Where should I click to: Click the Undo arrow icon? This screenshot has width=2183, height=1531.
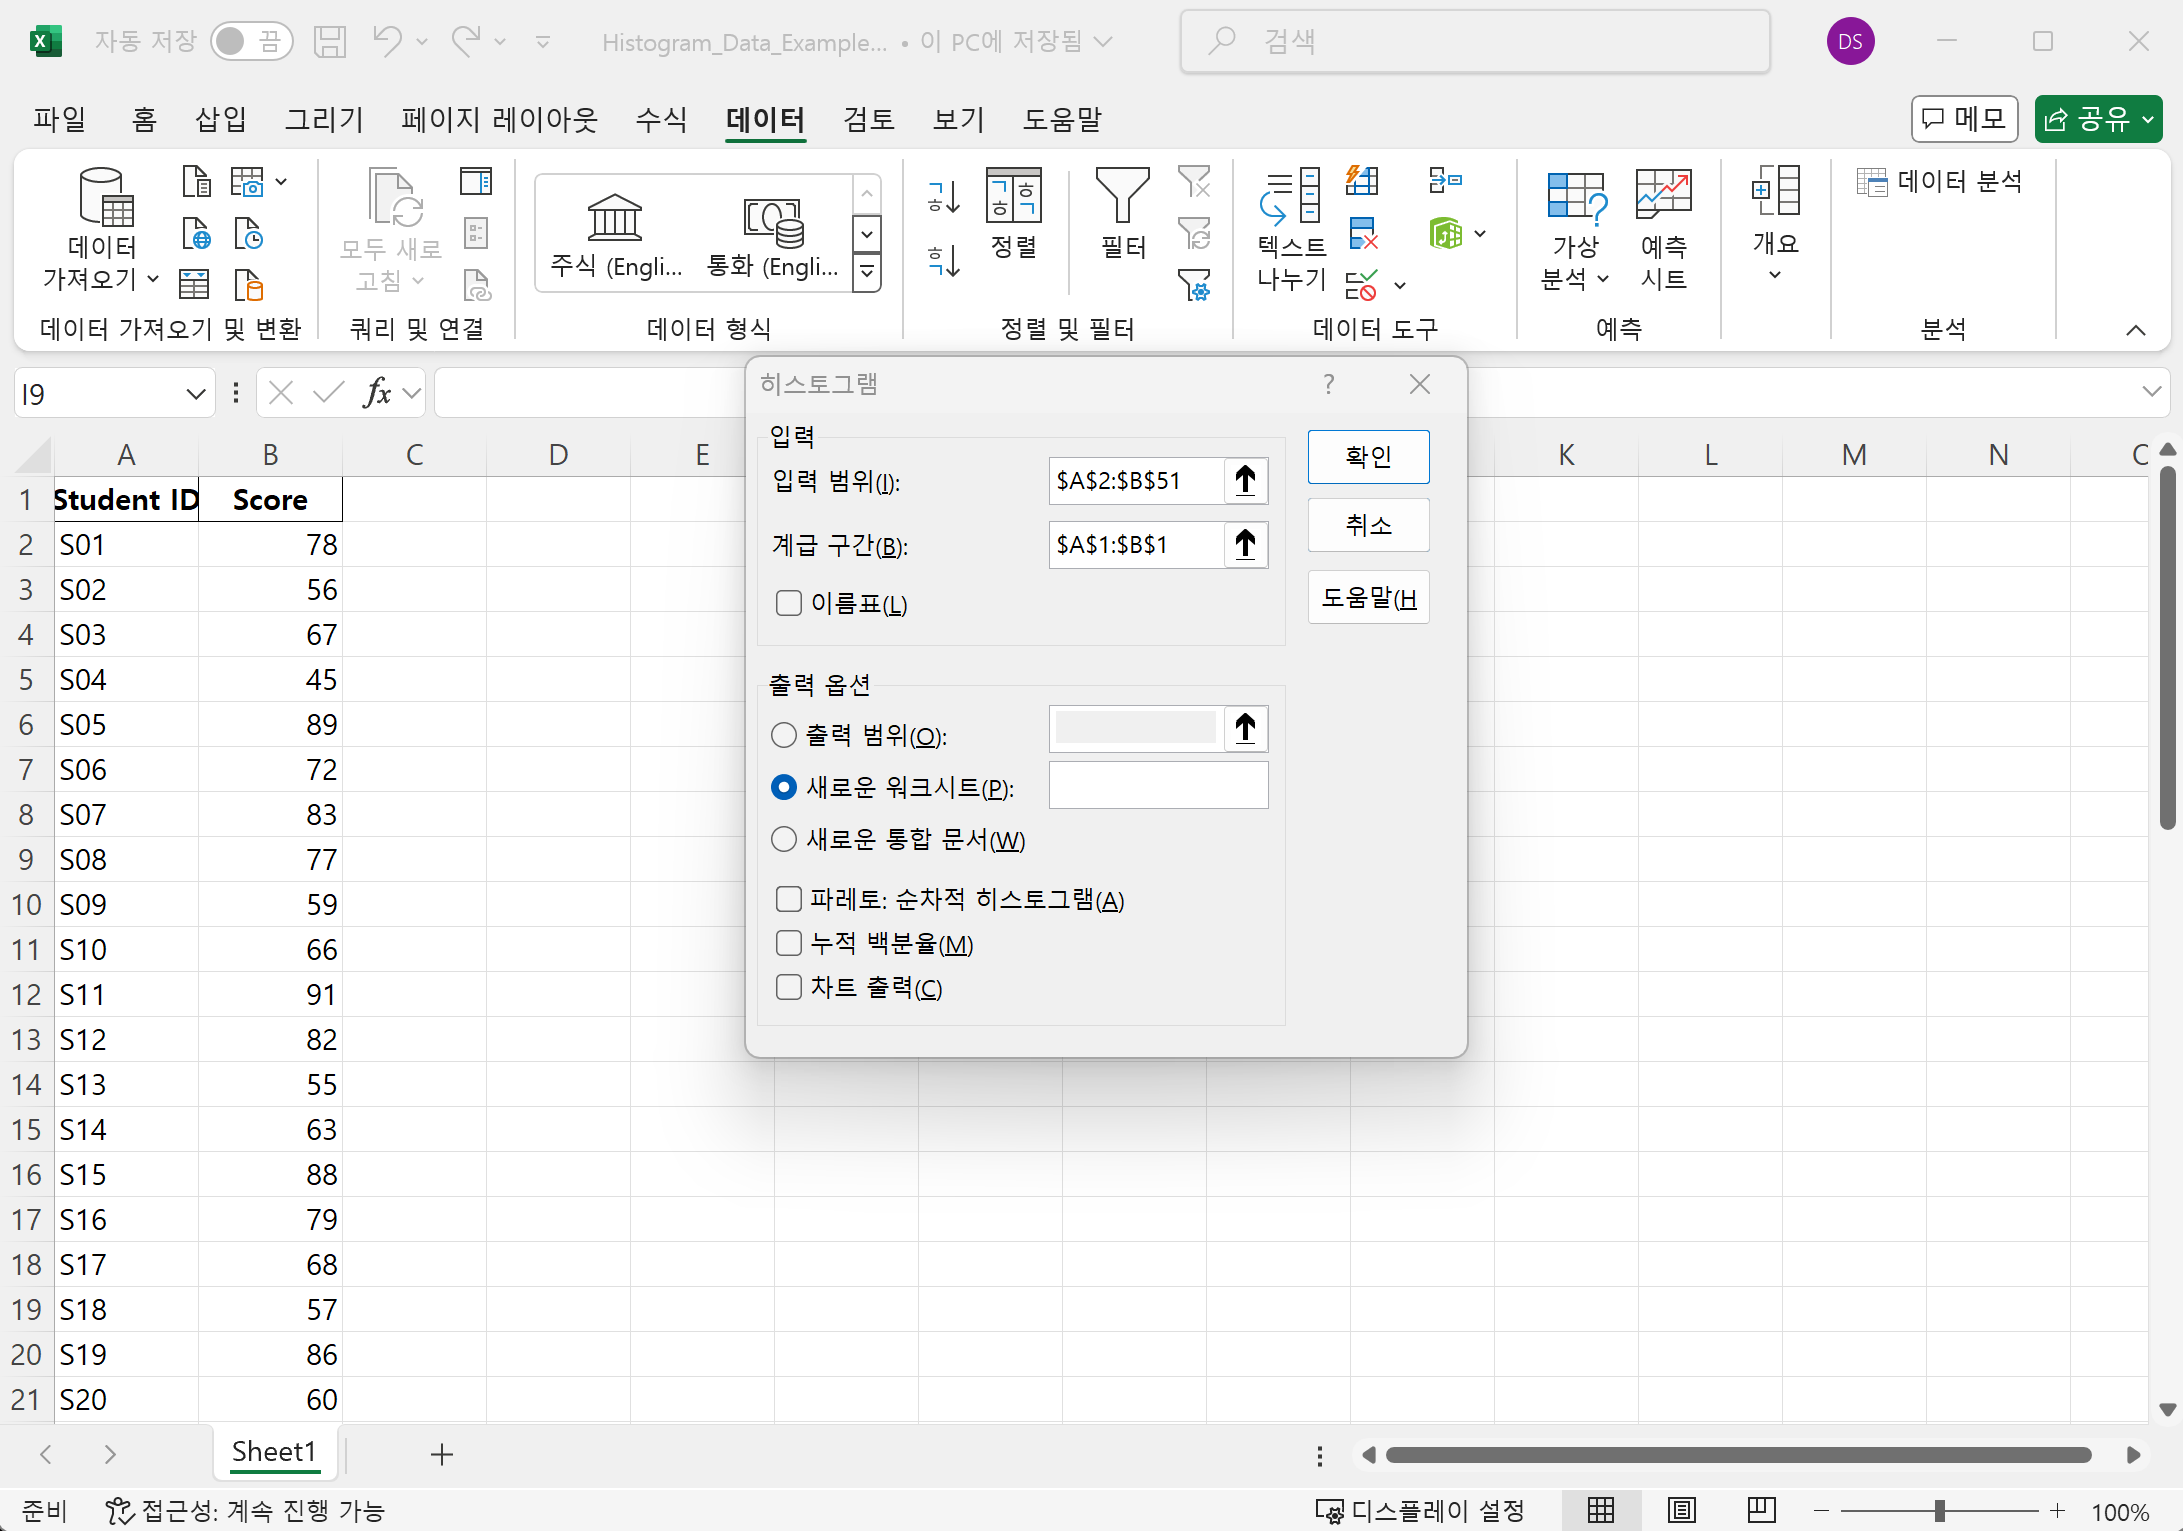[x=387, y=41]
